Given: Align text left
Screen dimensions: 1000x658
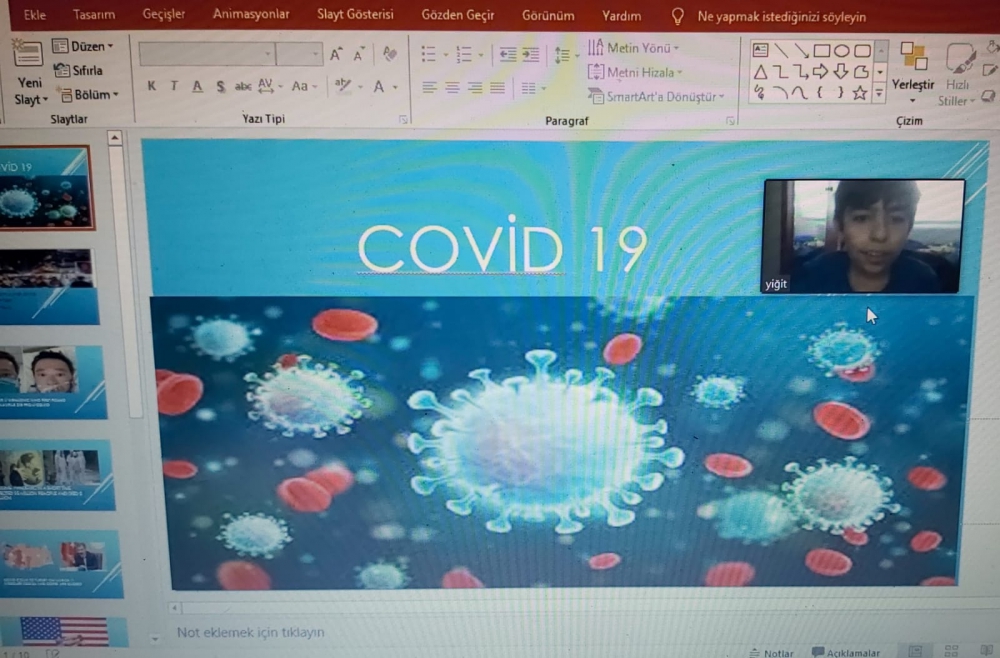Looking at the screenshot, I should click(x=430, y=87).
